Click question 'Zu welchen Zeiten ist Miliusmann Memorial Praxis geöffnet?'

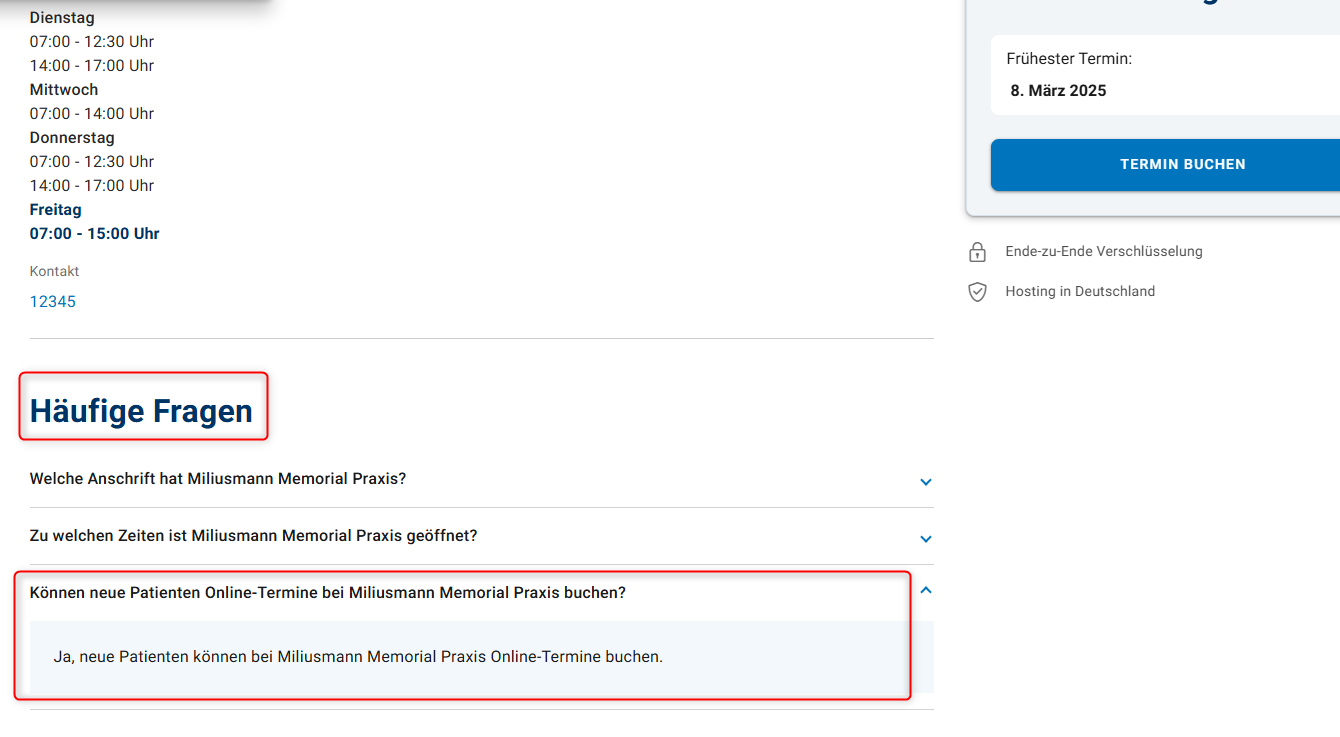click(254, 536)
